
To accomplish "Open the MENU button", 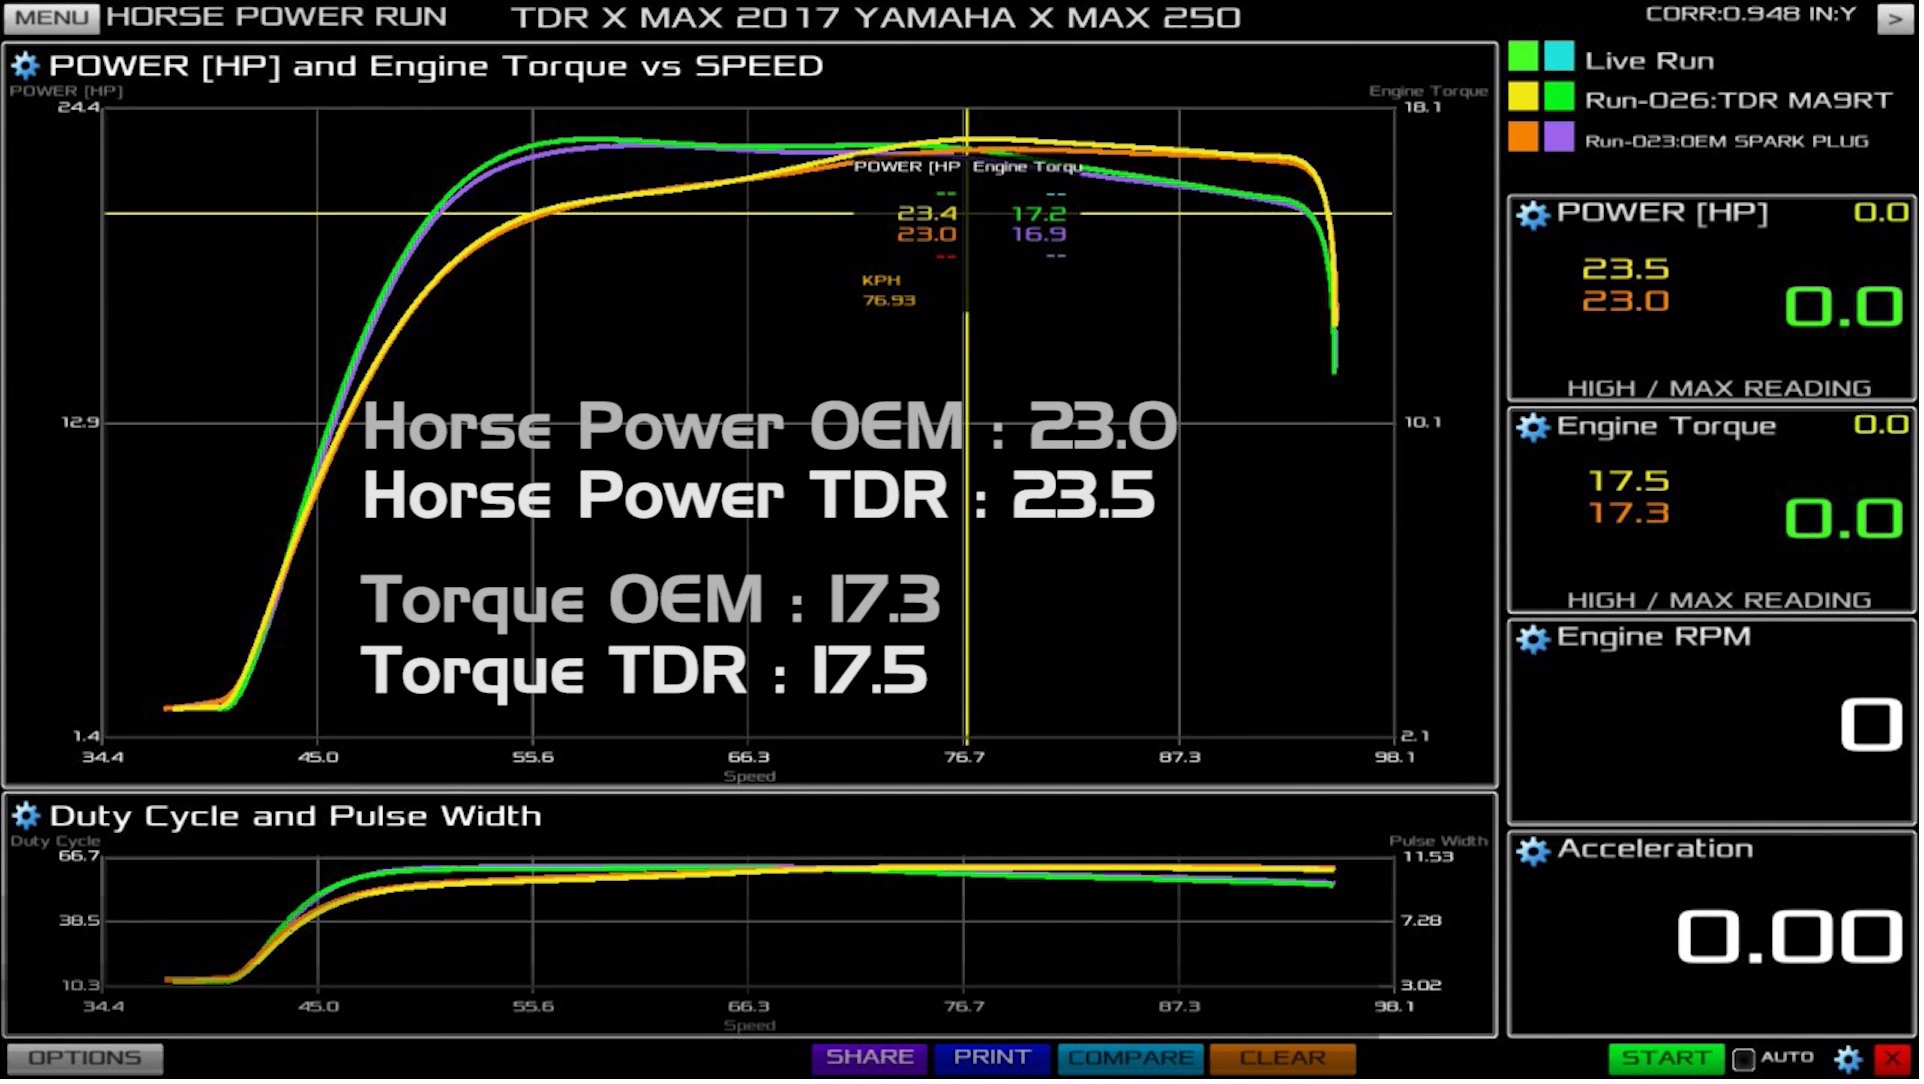I will click(x=52, y=17).
